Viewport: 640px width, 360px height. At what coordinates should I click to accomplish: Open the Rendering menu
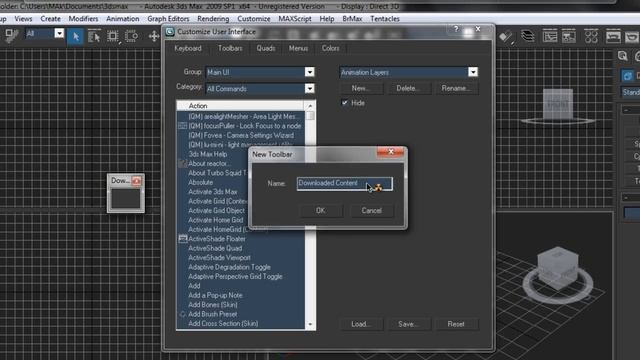point(213,19)
